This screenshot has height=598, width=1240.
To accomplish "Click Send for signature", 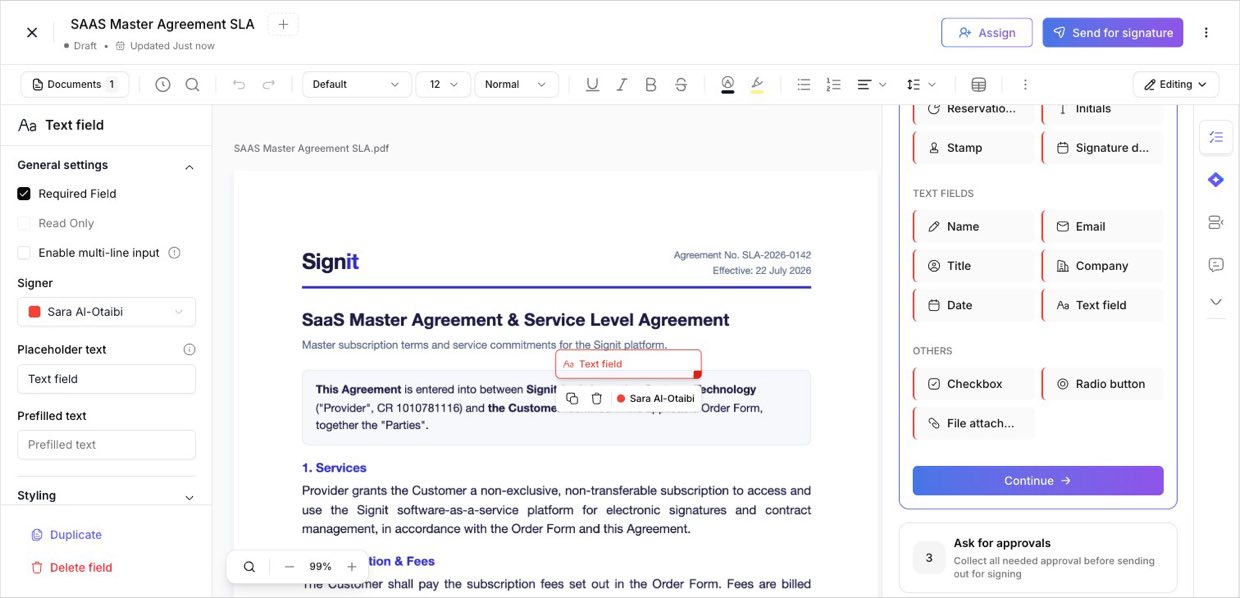I will [x=1113, y=32].
